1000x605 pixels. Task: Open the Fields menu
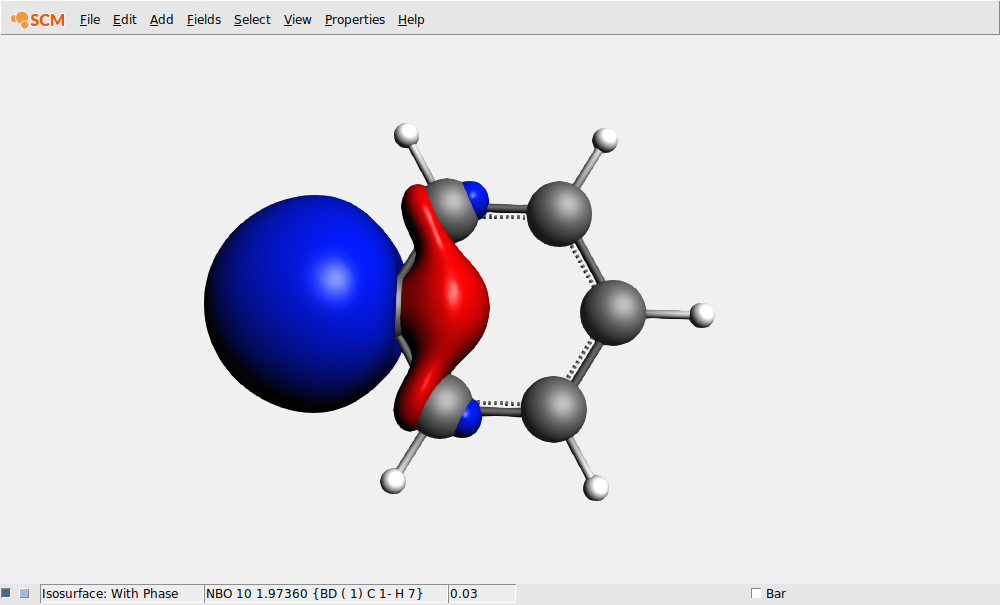click(203, 19)
